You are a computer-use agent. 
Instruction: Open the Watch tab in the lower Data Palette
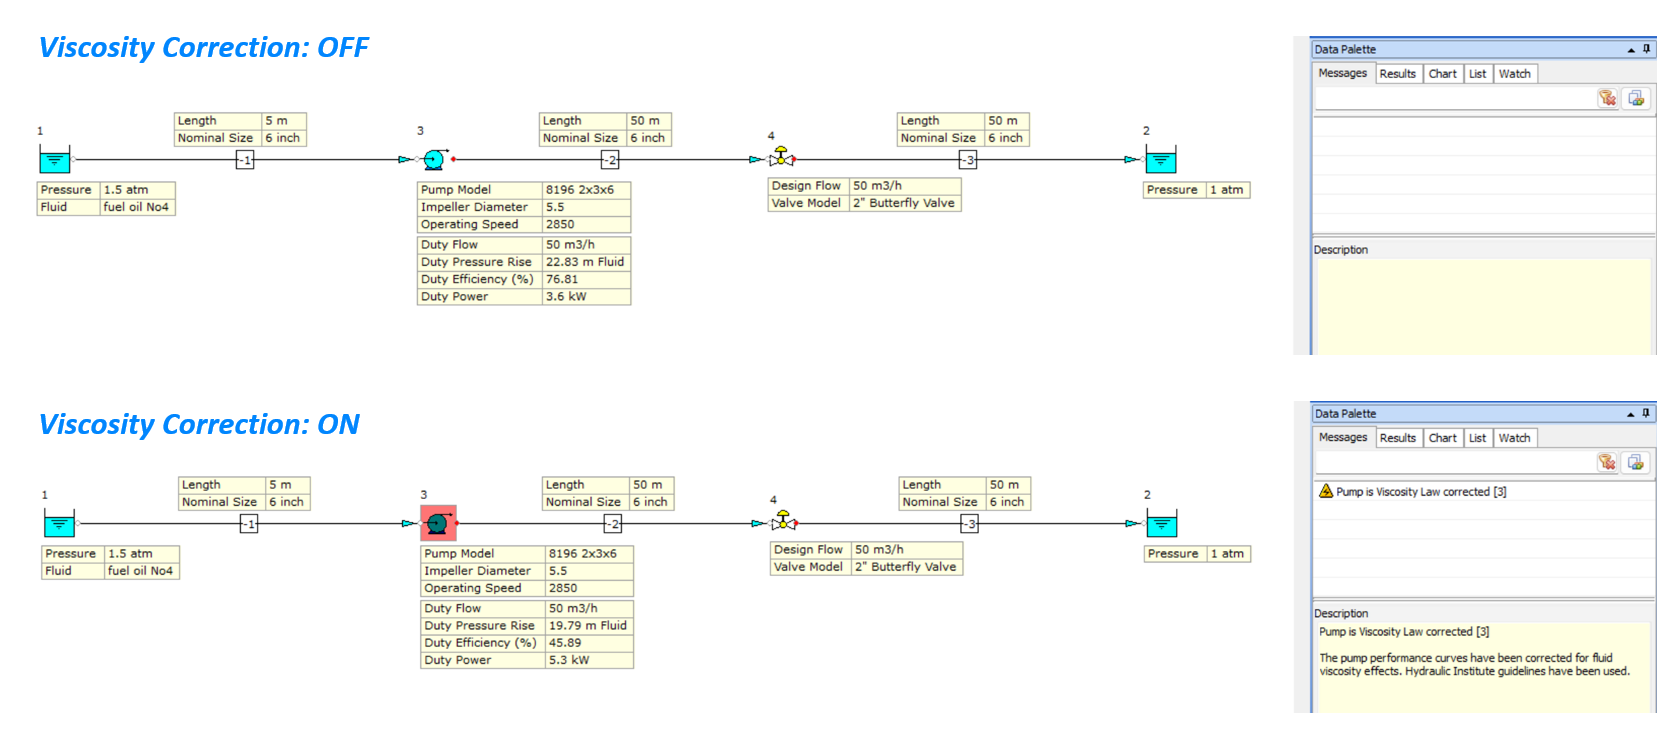pos(1514,438)
